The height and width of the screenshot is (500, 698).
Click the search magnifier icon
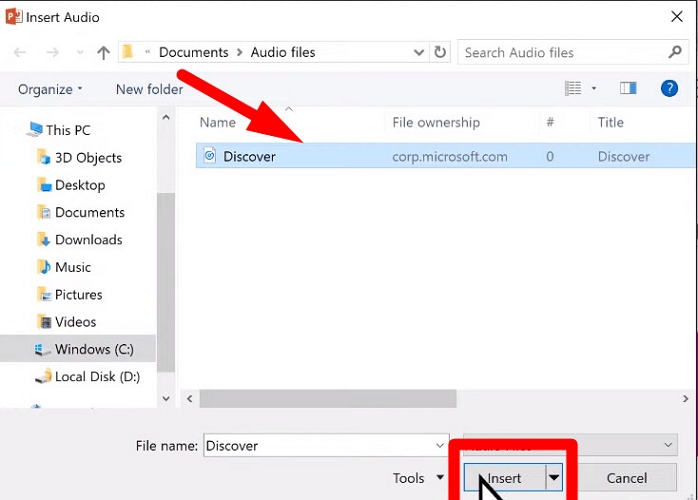click(x=675, y=52)
